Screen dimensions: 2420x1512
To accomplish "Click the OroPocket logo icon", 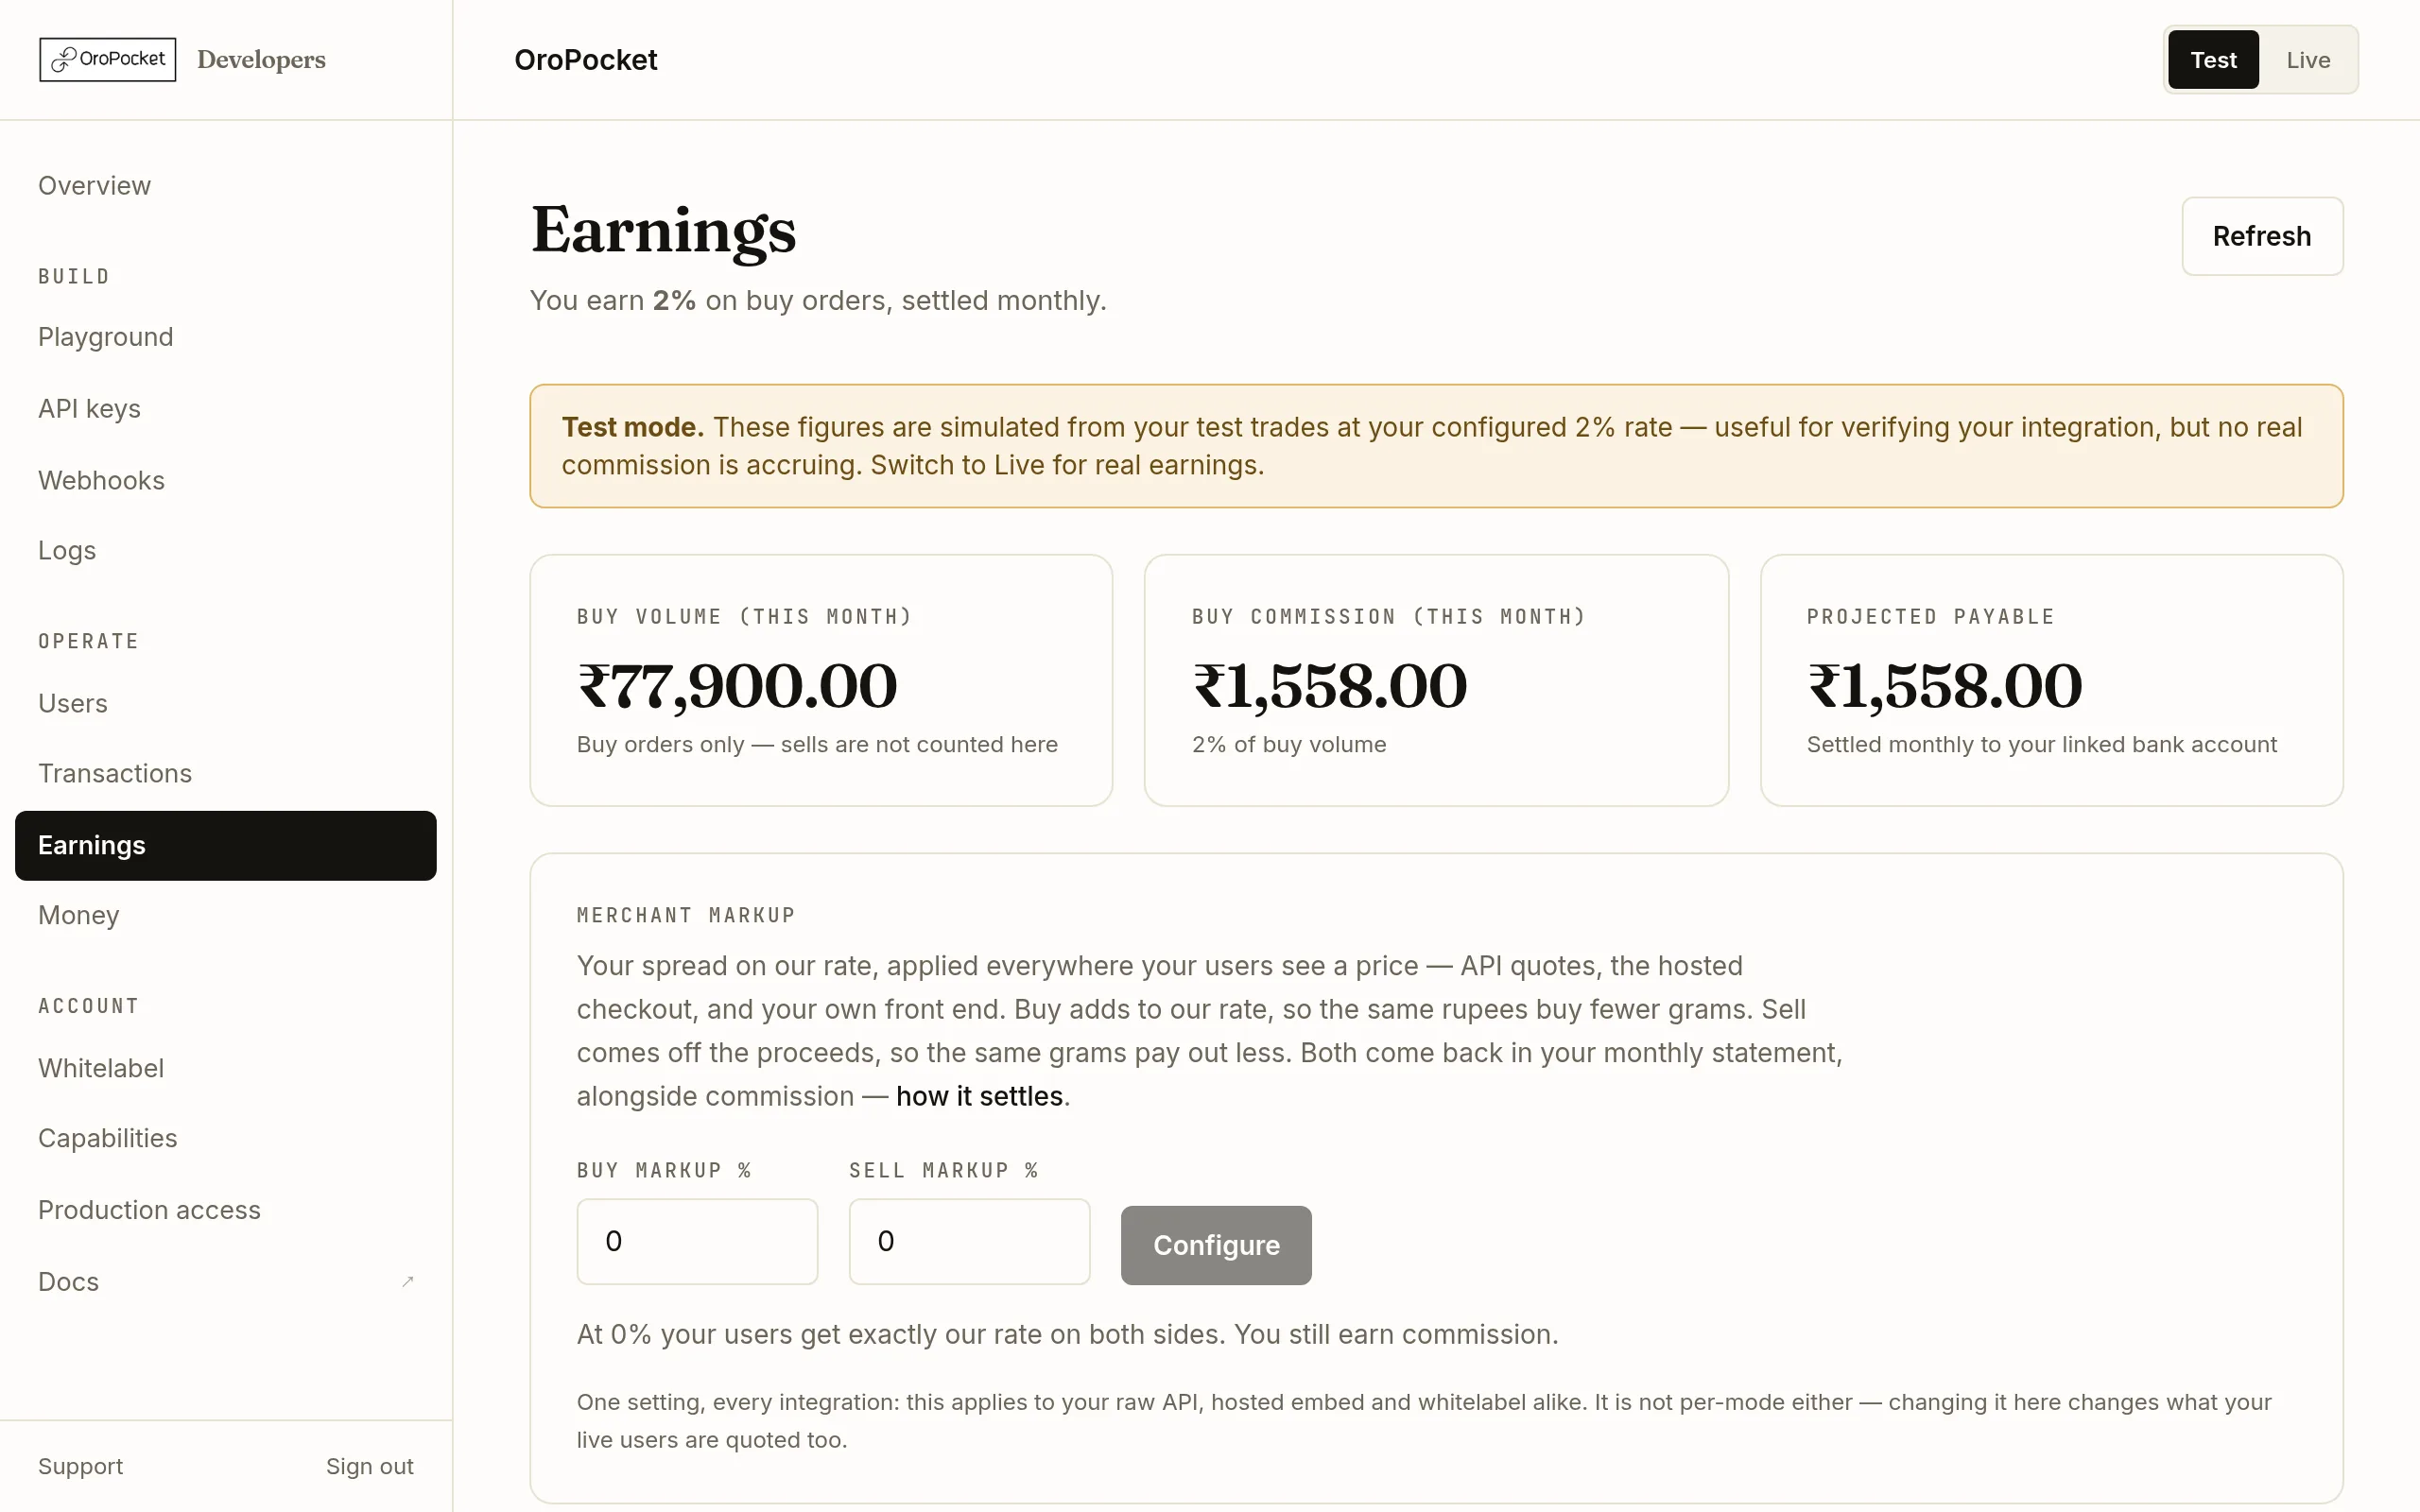I will [x=64, y=60].
